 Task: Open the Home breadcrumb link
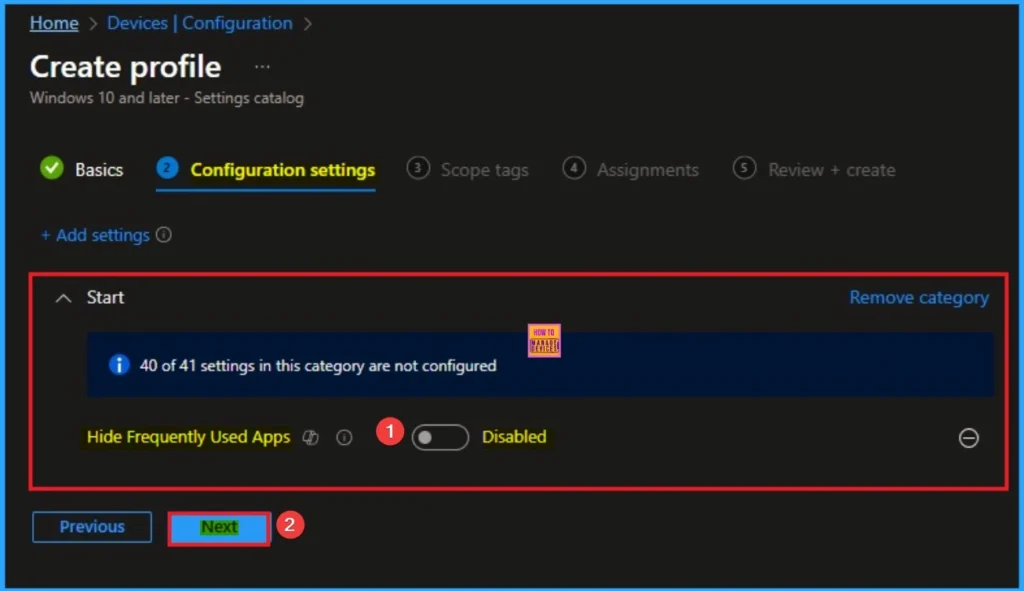click(x=54, y=23)
